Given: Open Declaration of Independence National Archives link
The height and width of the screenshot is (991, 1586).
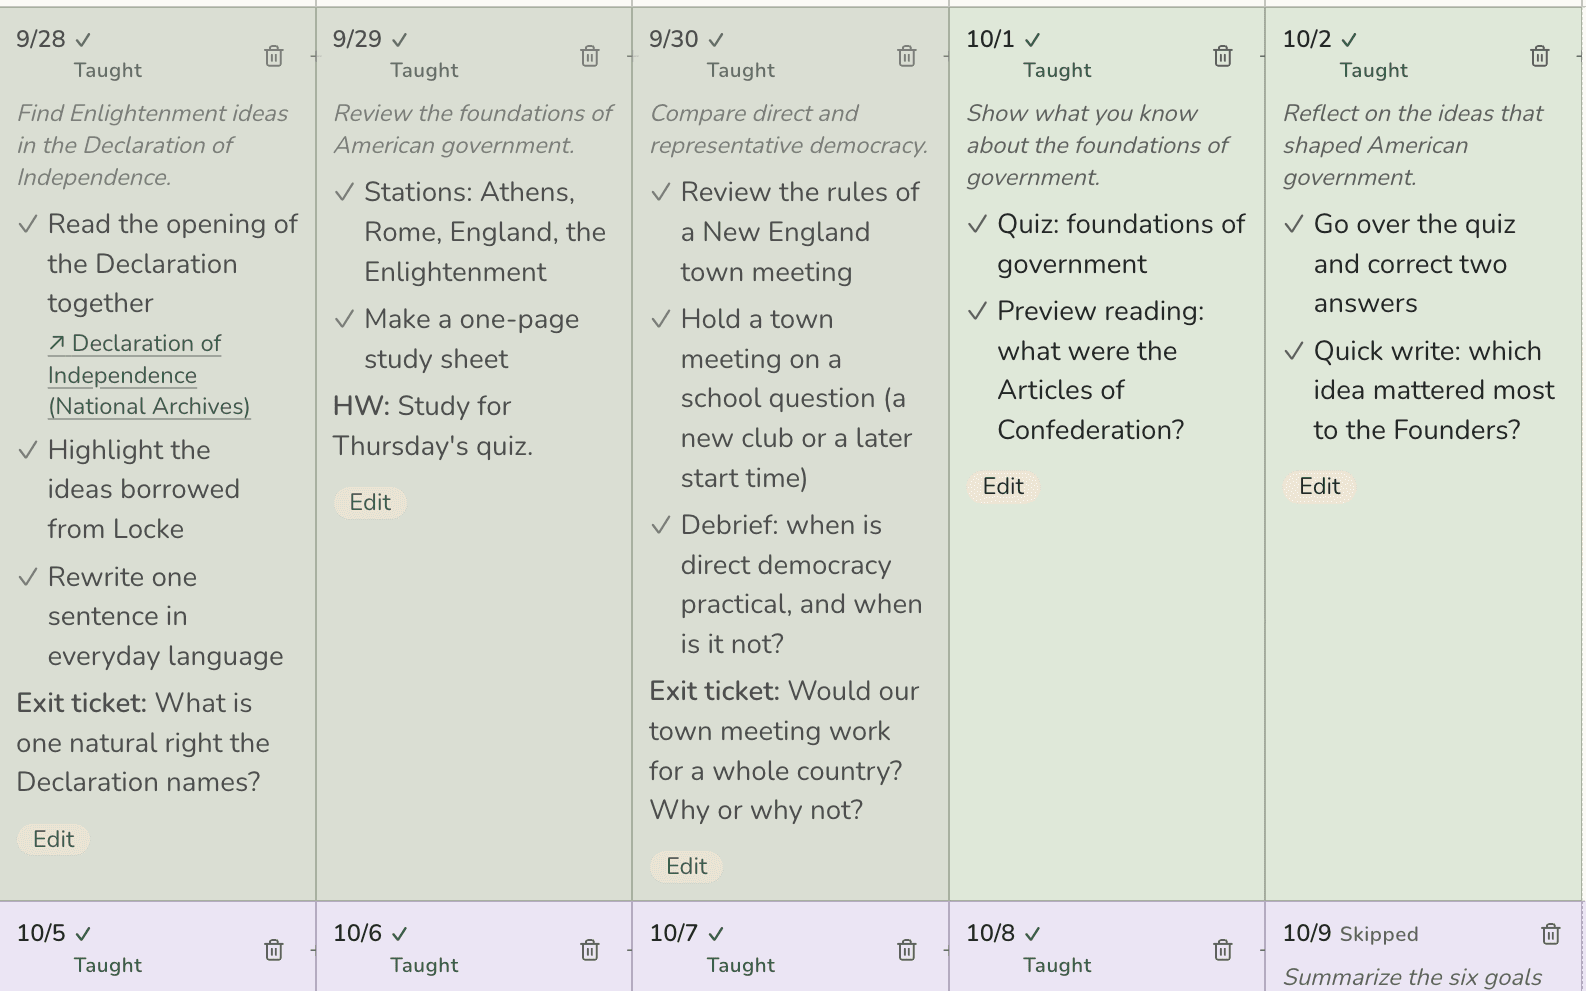Looking at the screenshot, I should (149, 375).
